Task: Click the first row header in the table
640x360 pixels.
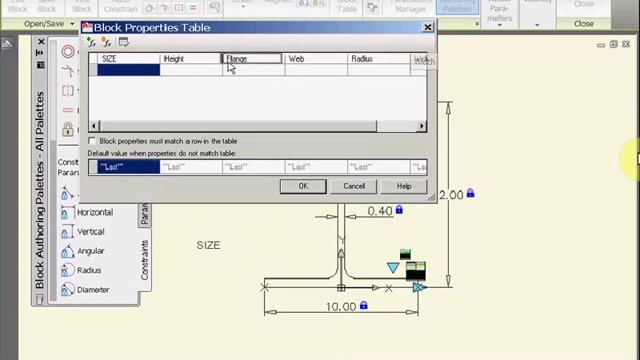Action: (93, 70)
